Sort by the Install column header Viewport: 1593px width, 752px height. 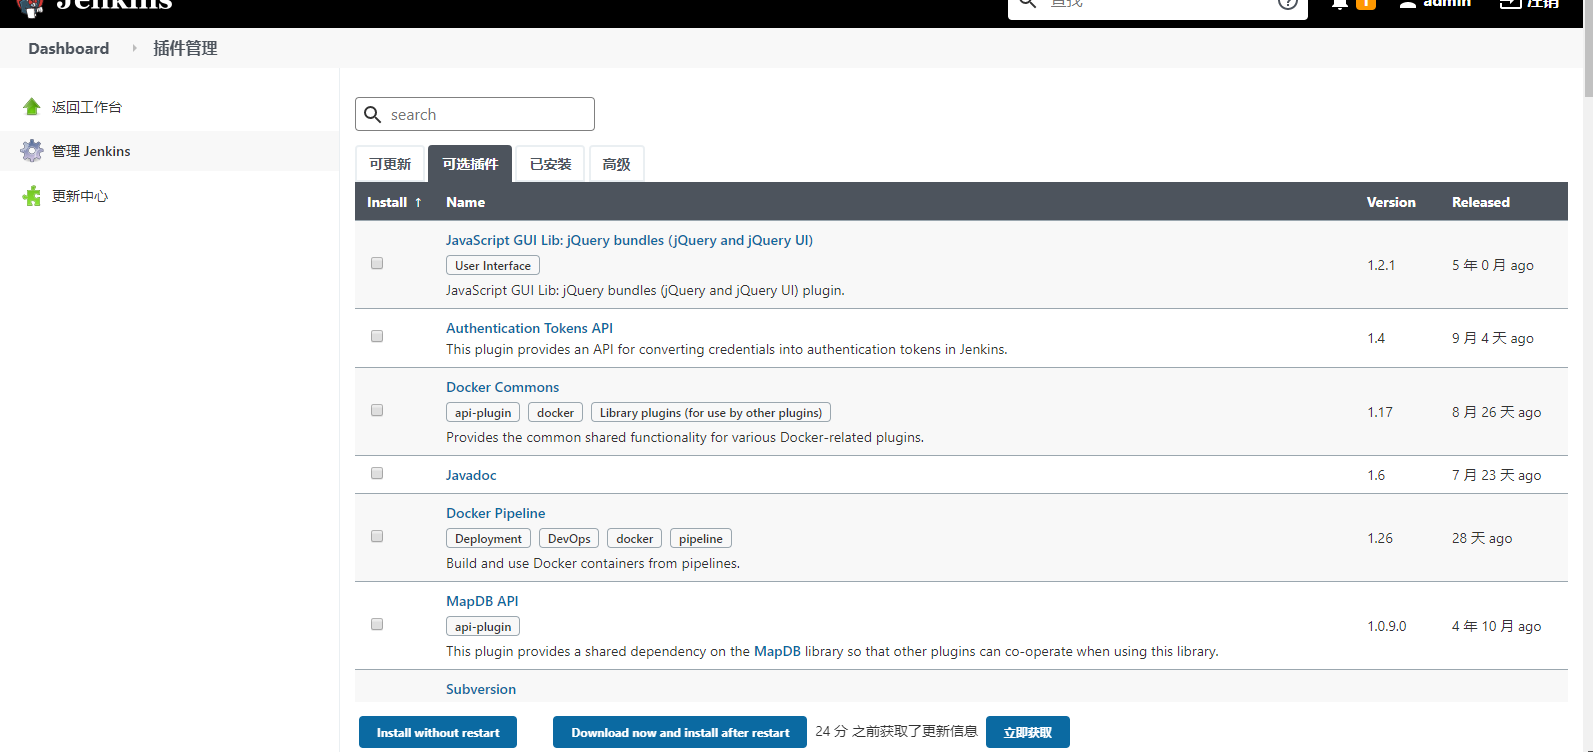(x=394, y=202)
